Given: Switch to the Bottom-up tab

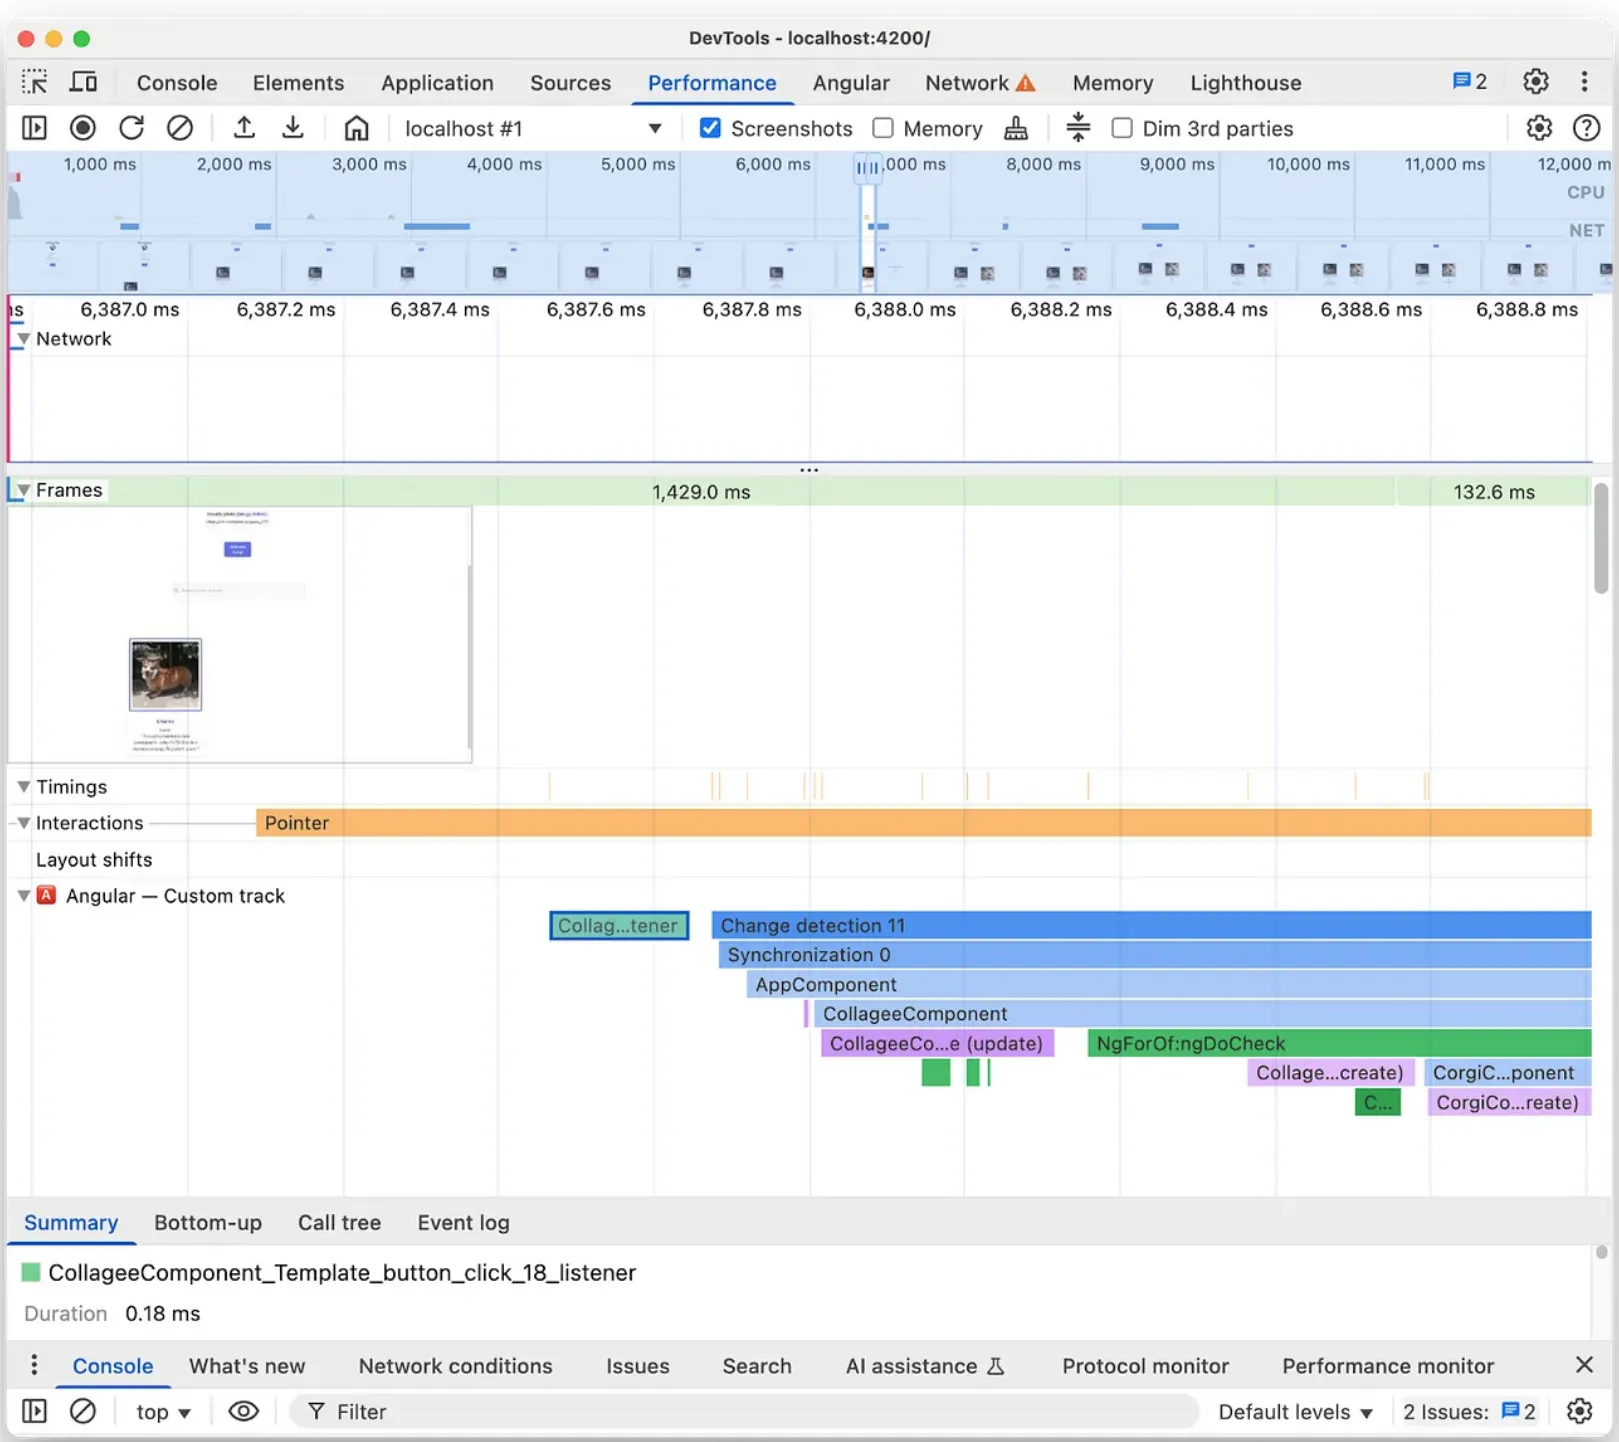Looking at the screenshot, I should coord(207,1222).
